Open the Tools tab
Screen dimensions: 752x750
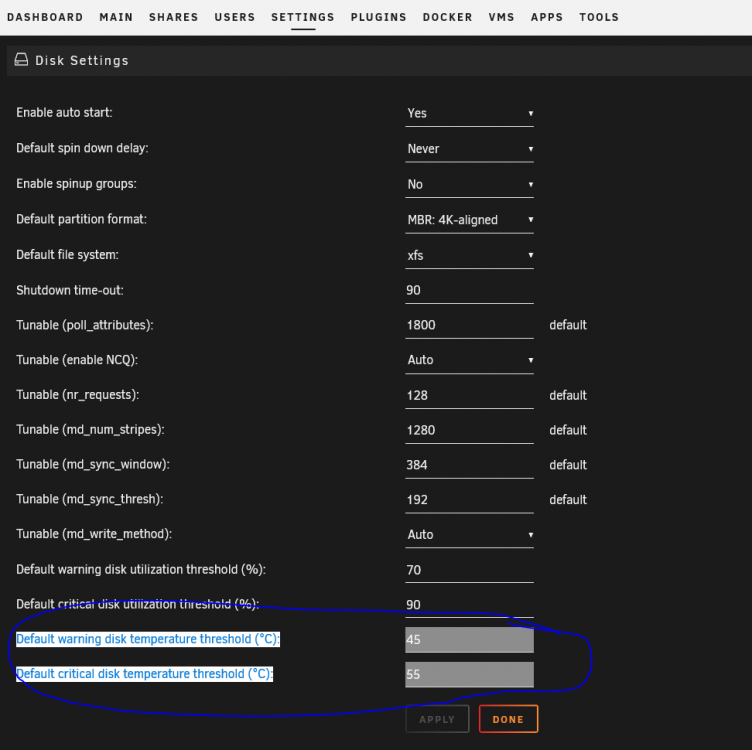click(x=599, y=17)
